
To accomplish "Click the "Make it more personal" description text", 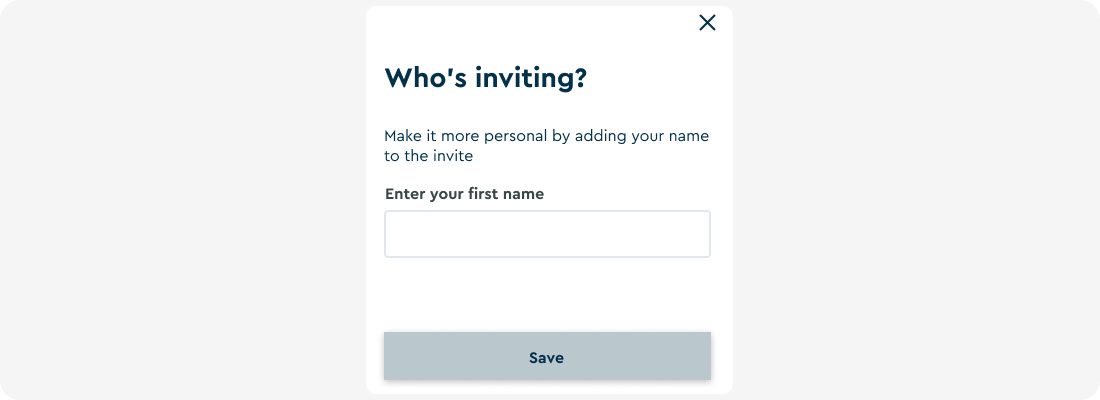I will pos(546,145).
